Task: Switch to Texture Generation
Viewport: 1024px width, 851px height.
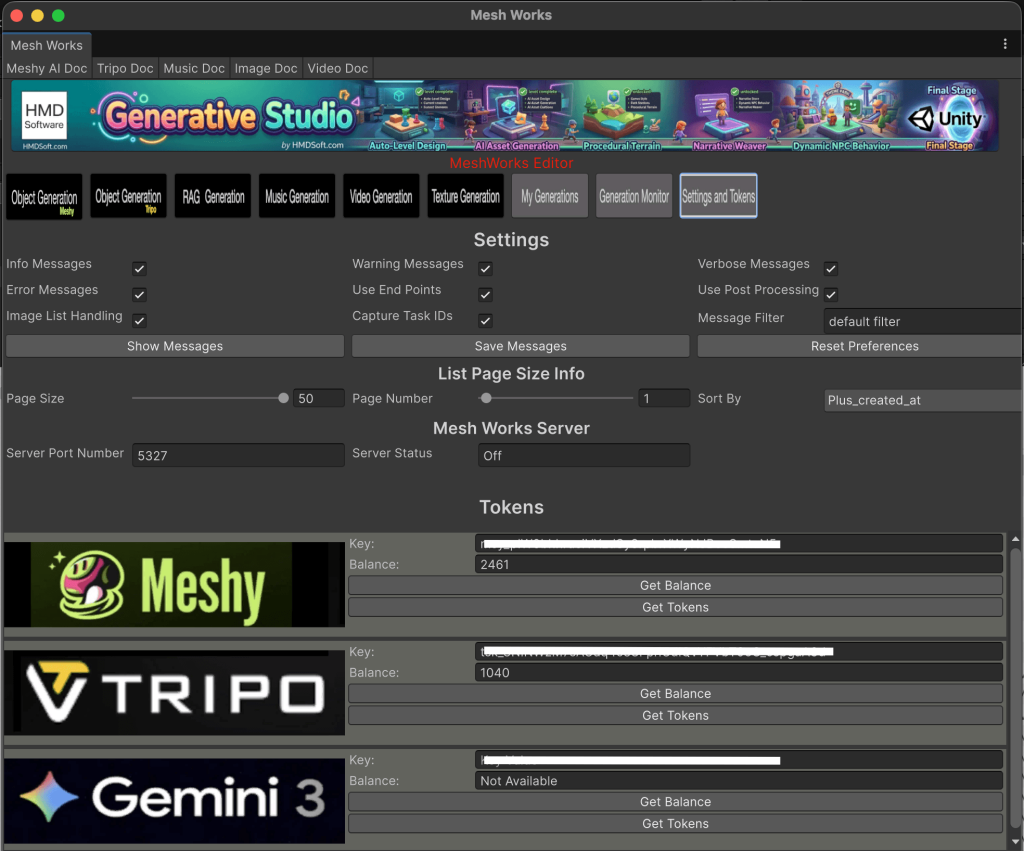Action: (466, 196)
